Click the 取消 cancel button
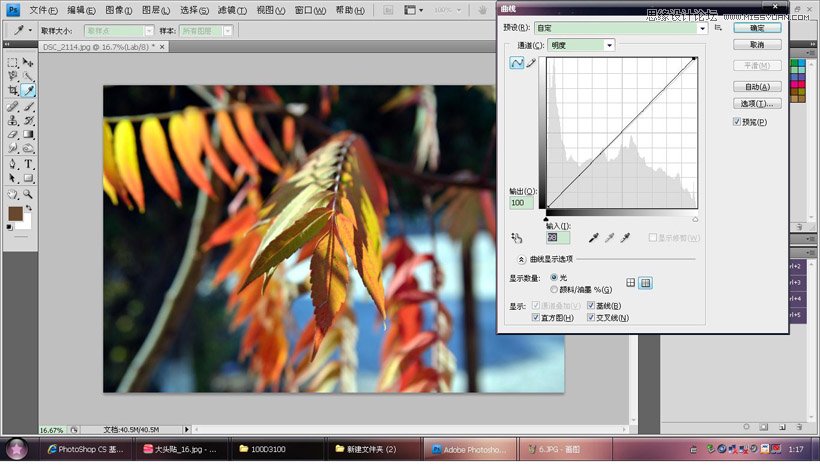This screenshot has width=820, height=467. (757, 45)
